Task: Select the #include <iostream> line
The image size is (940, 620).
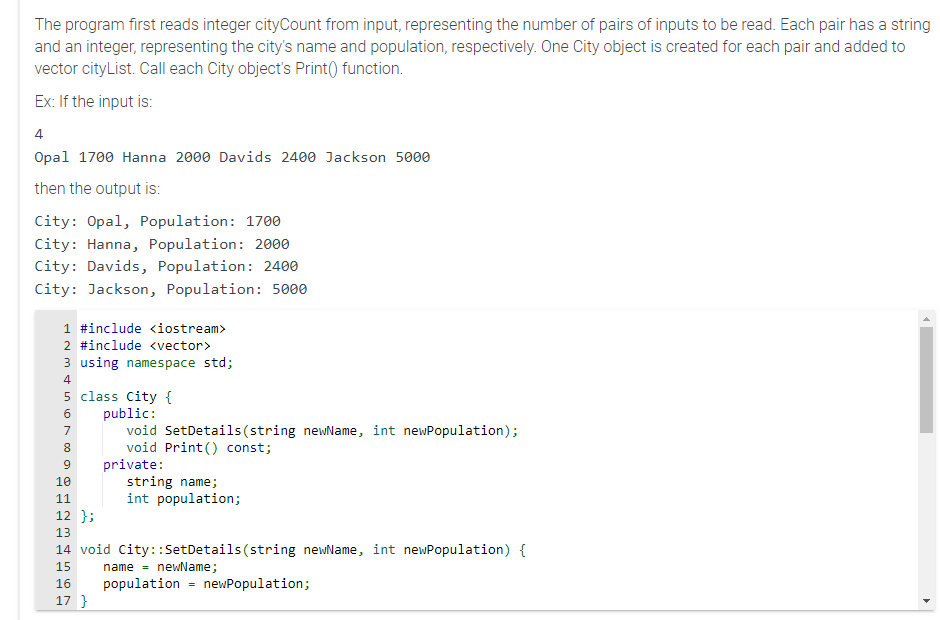Action: coord(152,327)
